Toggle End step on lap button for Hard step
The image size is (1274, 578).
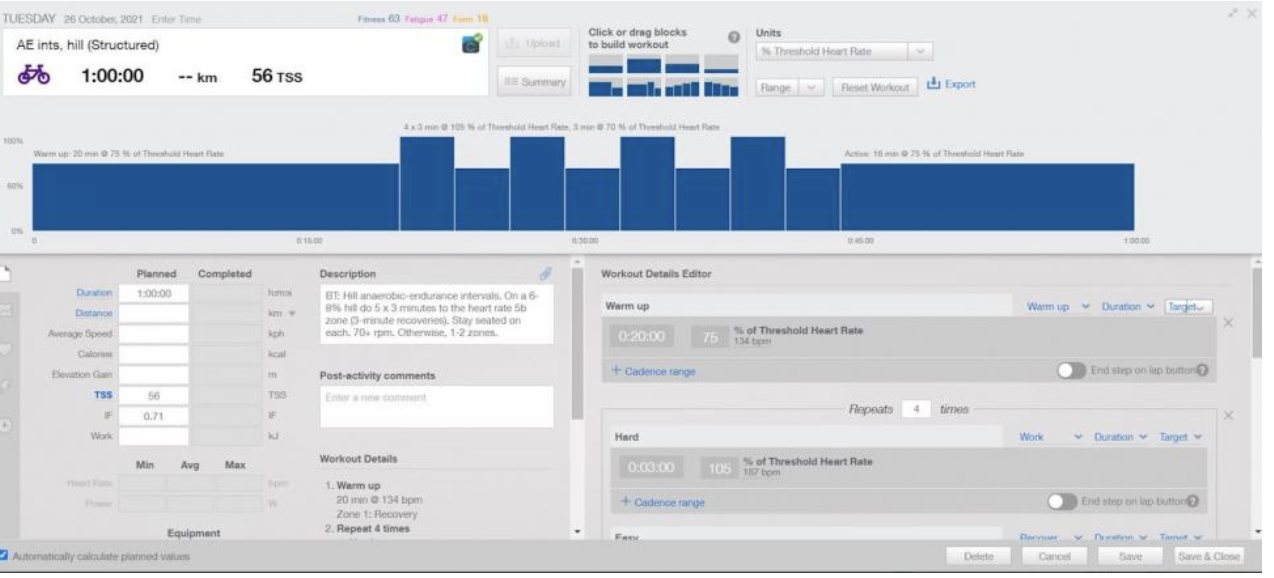[1062, 502]
